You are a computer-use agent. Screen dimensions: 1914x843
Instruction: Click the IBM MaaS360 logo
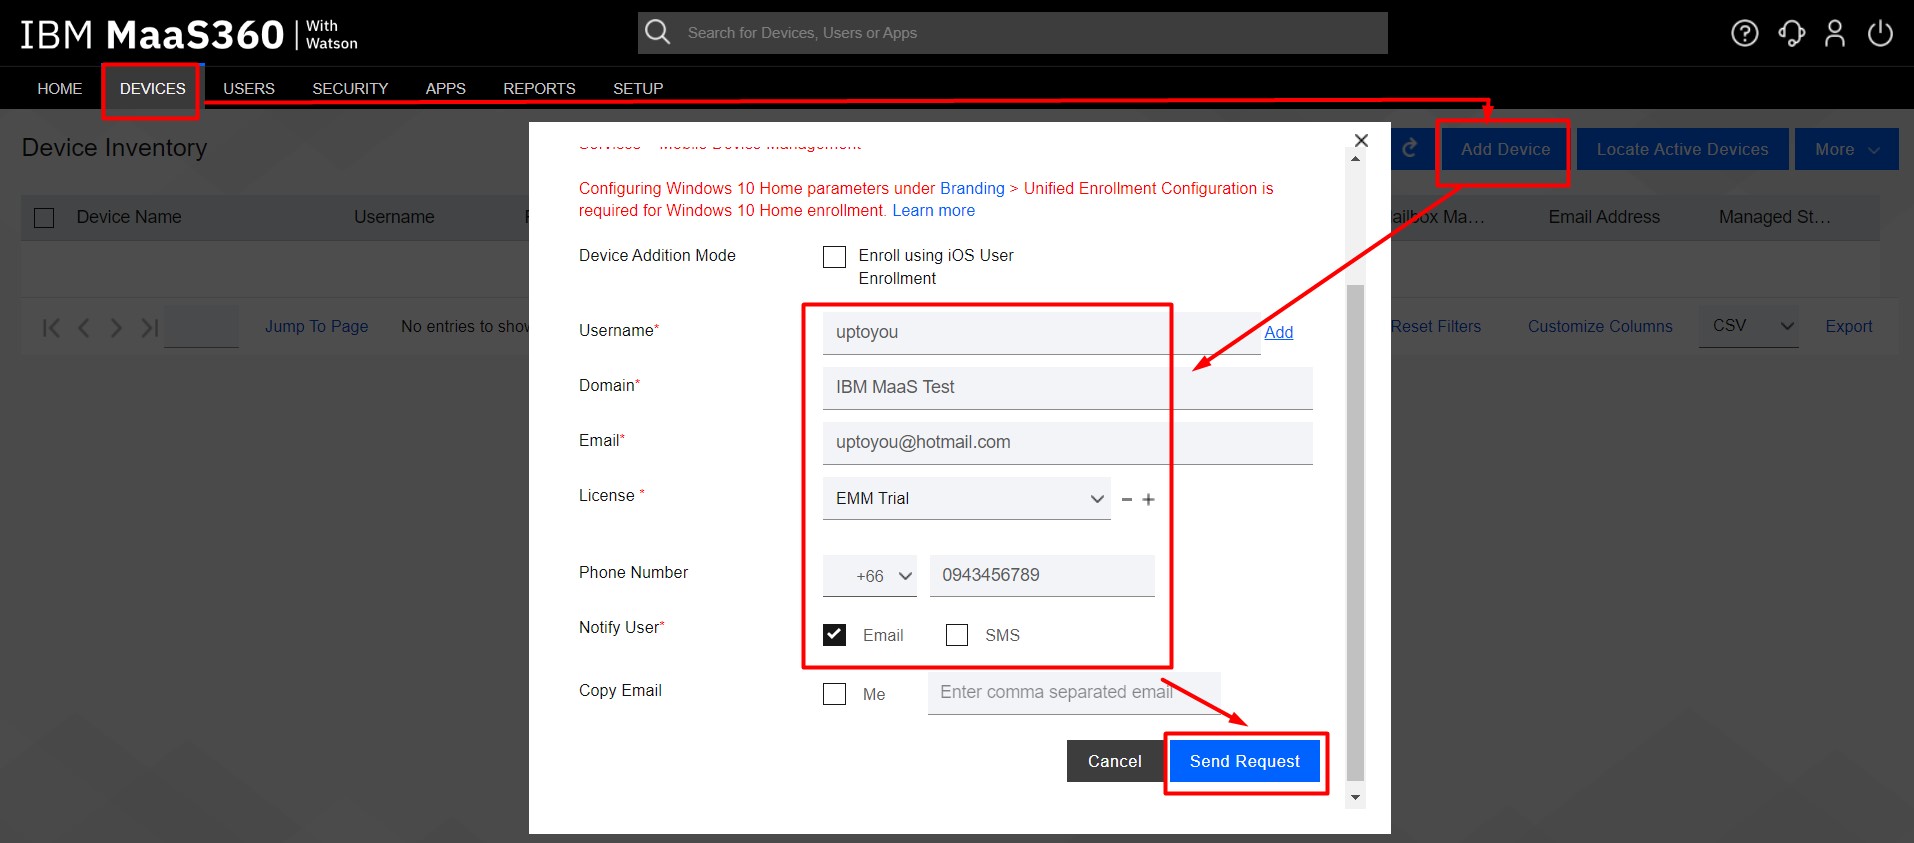(x=189, y=35)
